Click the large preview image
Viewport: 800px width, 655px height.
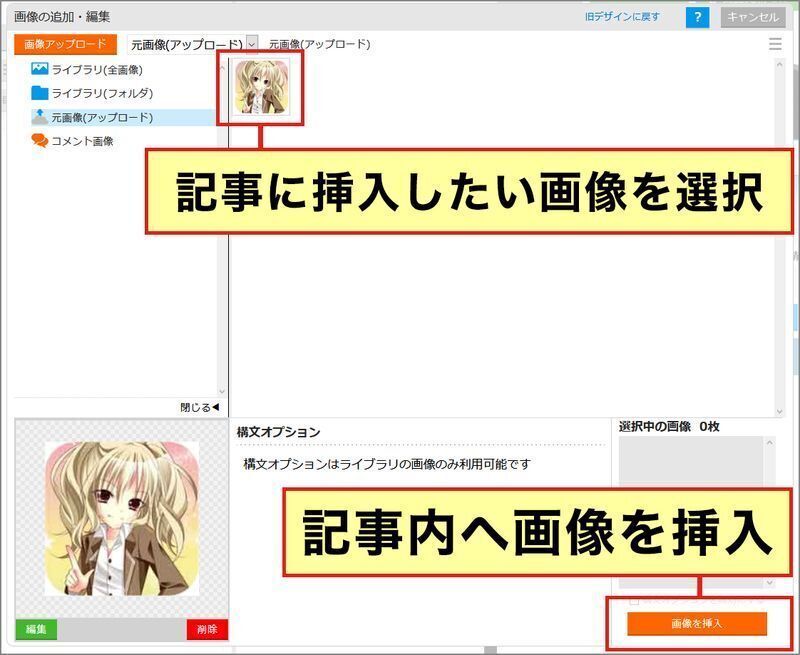(x=122, y=518)
